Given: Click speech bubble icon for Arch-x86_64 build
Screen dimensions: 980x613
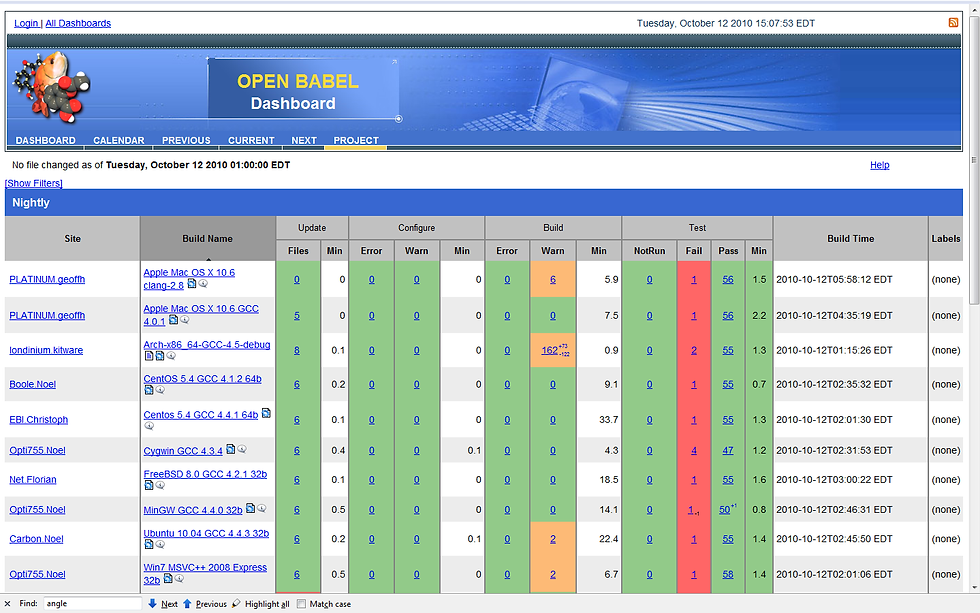Looking at the screenshot, I should point(171,356).
